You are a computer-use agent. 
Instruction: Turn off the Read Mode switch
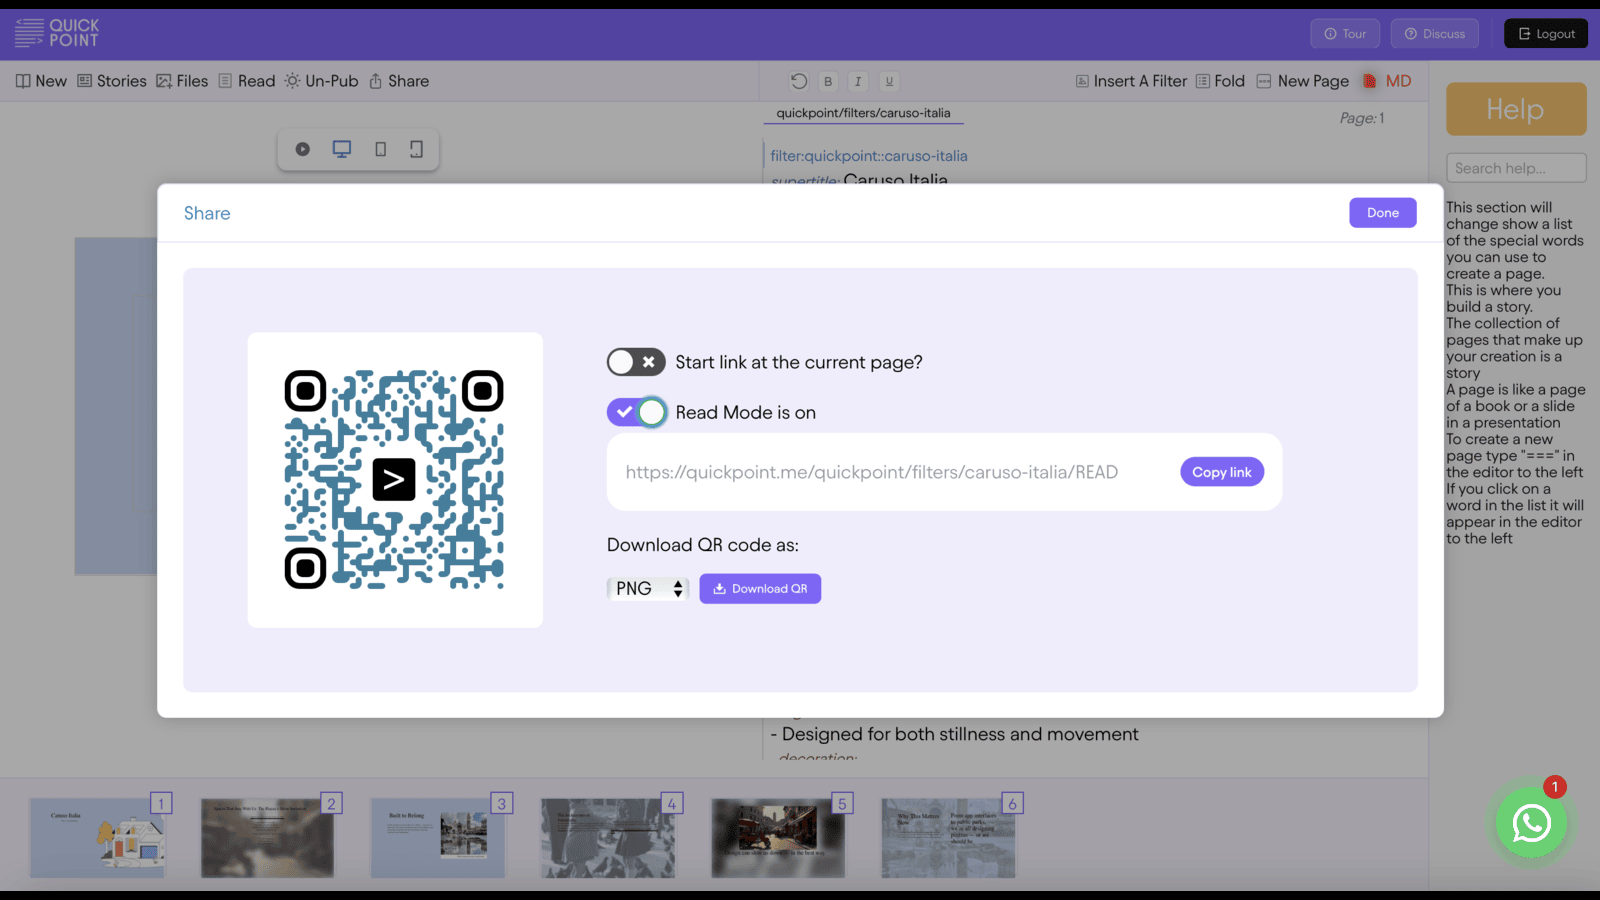click(x=636, y=412)
